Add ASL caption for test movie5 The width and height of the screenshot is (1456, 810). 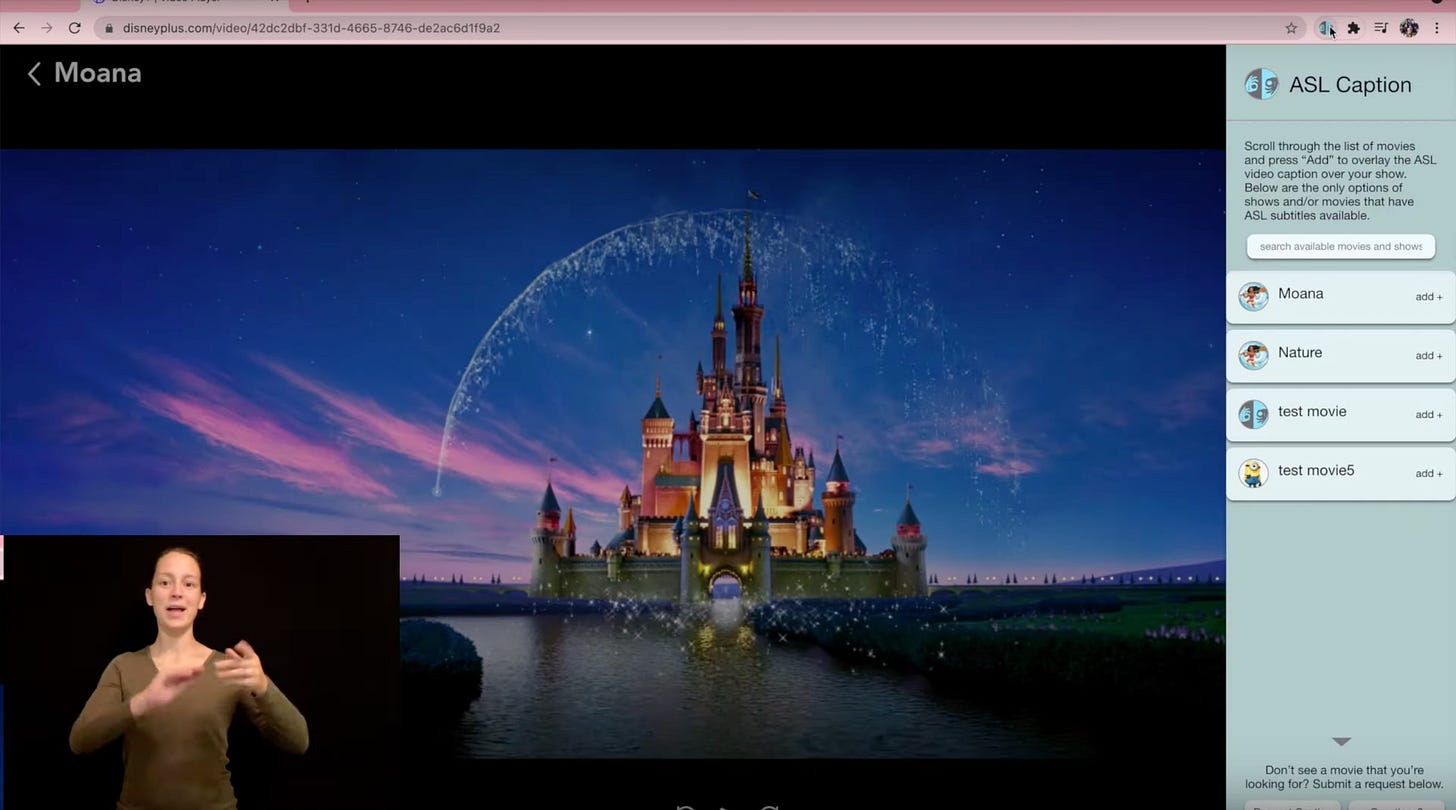tap(1429, 474)
